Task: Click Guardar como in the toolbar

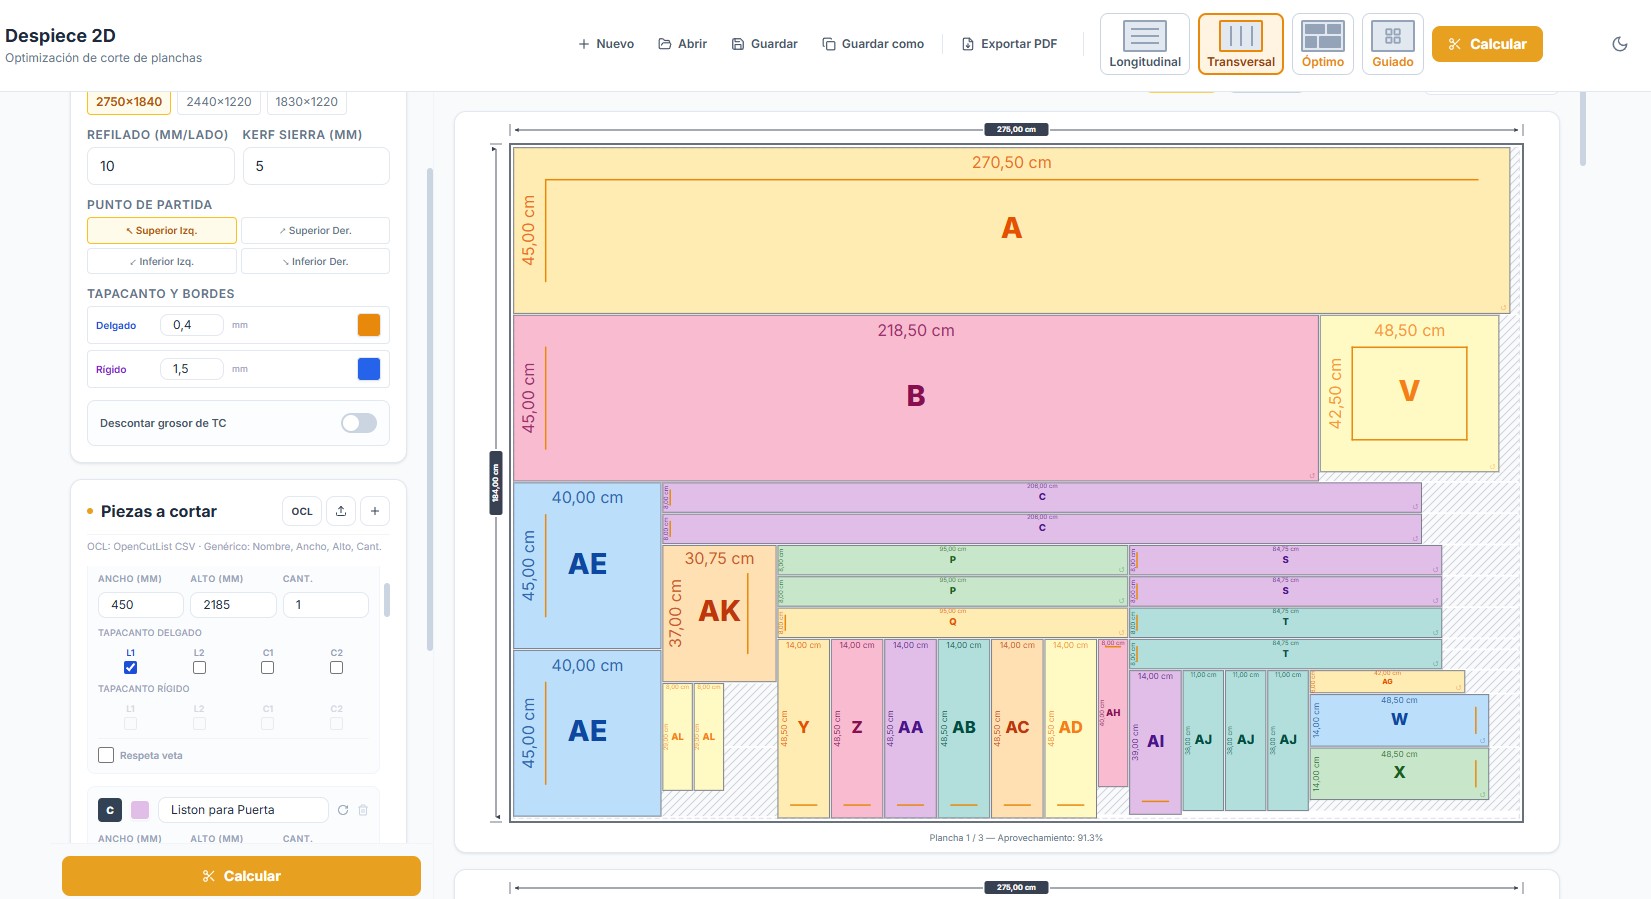Action: click(x=873, y=44)
